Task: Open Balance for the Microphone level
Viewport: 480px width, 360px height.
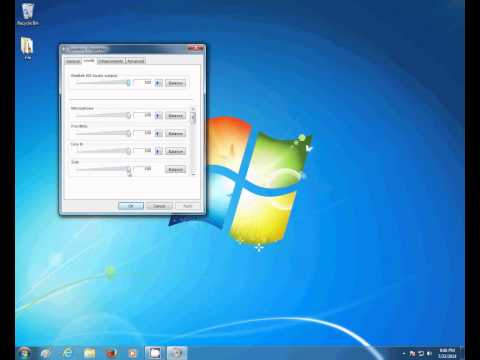Action: 175,116
